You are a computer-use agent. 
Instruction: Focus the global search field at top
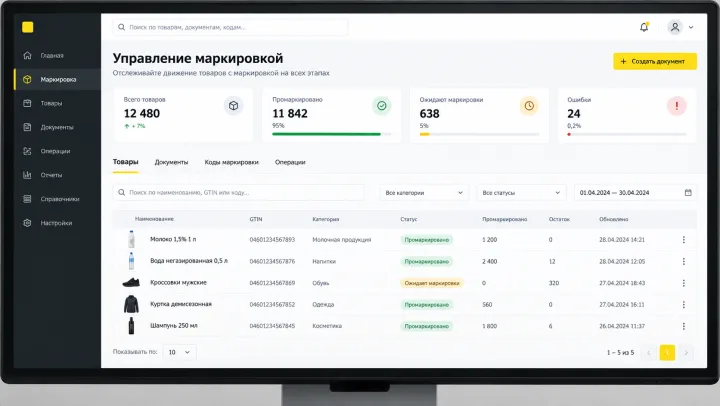pyautogui.click(x=231, y=27)
